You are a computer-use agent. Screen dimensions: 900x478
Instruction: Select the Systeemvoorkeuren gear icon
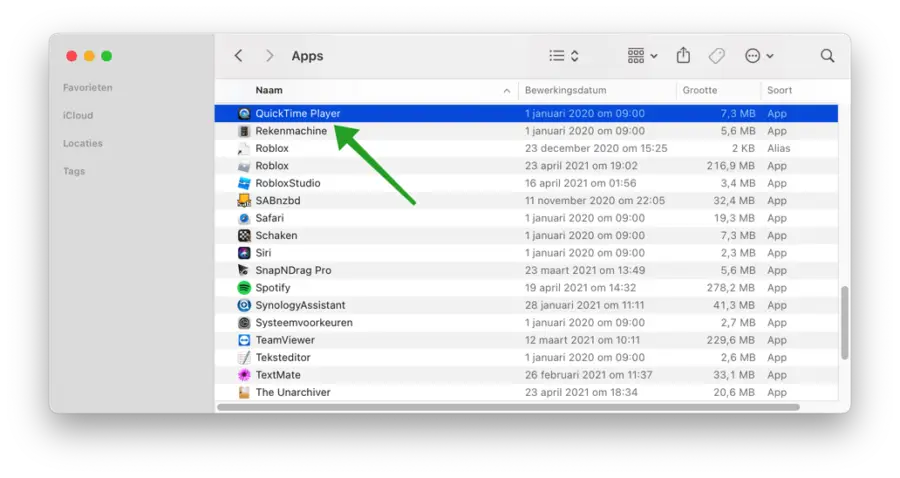(x=244, y=322)
